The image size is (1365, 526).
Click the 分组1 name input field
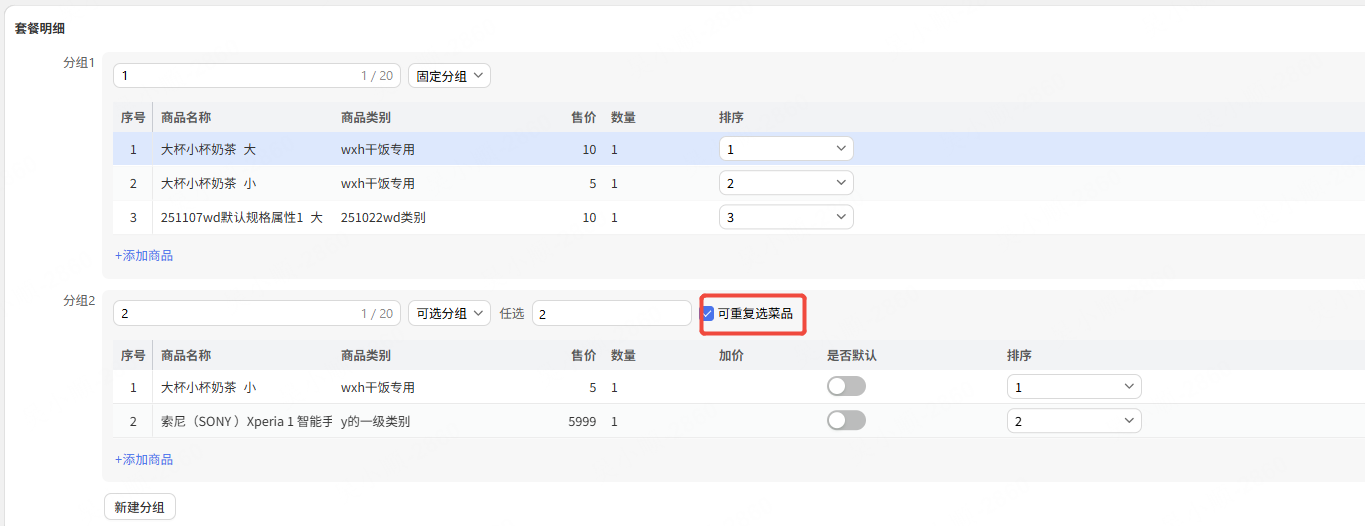click(235, 76)
